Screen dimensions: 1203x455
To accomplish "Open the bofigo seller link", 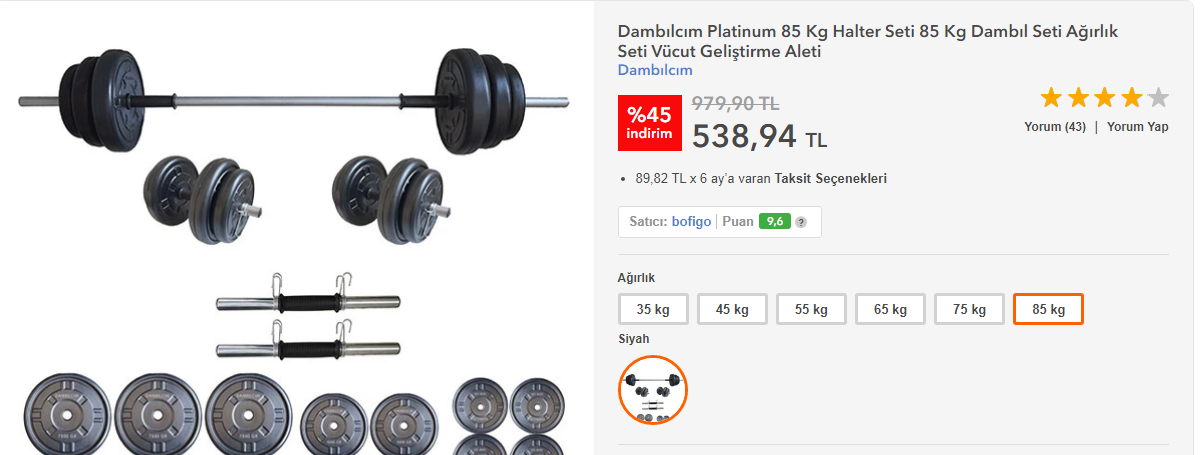I will pos(691,222).
